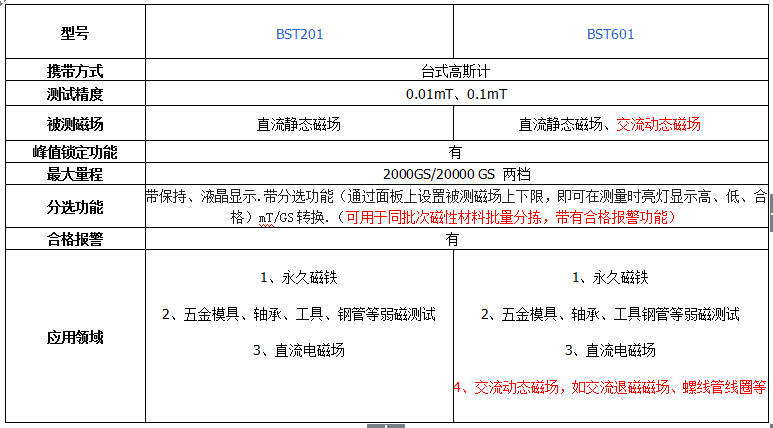The height and width of the screenshot is (428, 773).
Task: Click 直流静态磁场 in the BST201 column
Action: click(299, 124)
